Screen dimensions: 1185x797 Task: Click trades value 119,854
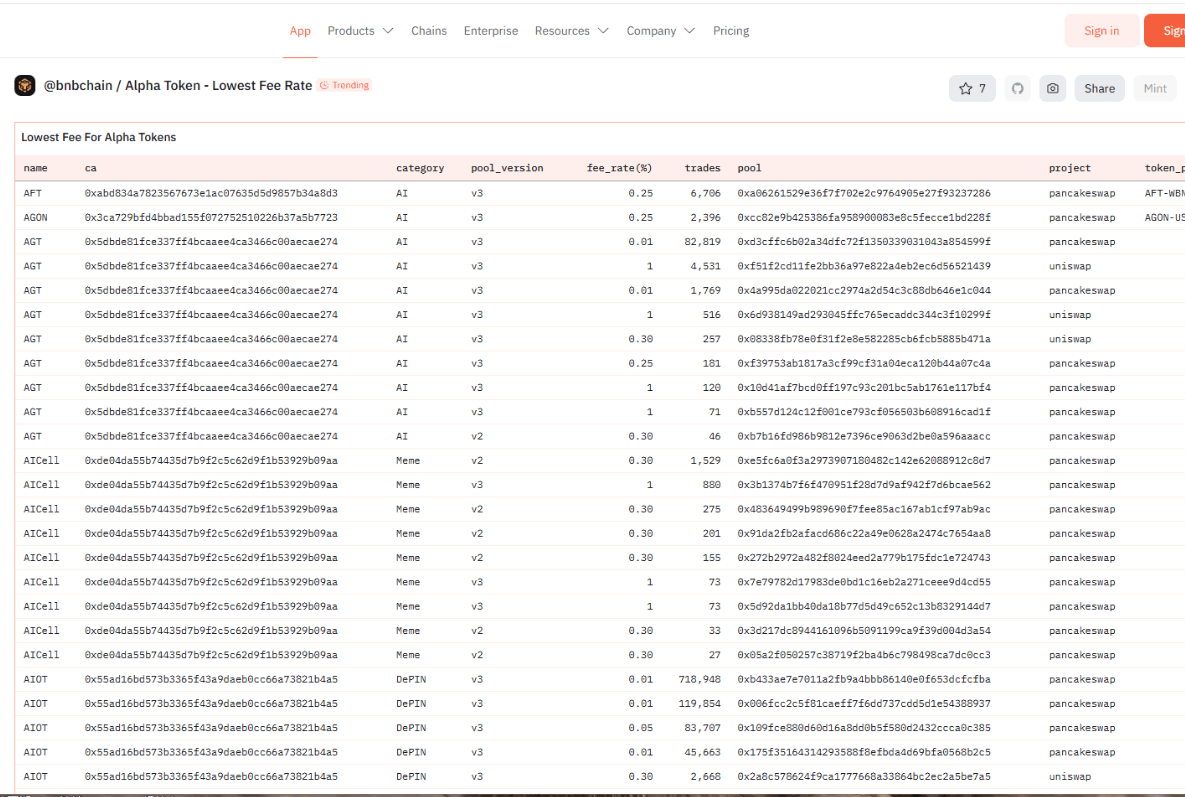699,703
